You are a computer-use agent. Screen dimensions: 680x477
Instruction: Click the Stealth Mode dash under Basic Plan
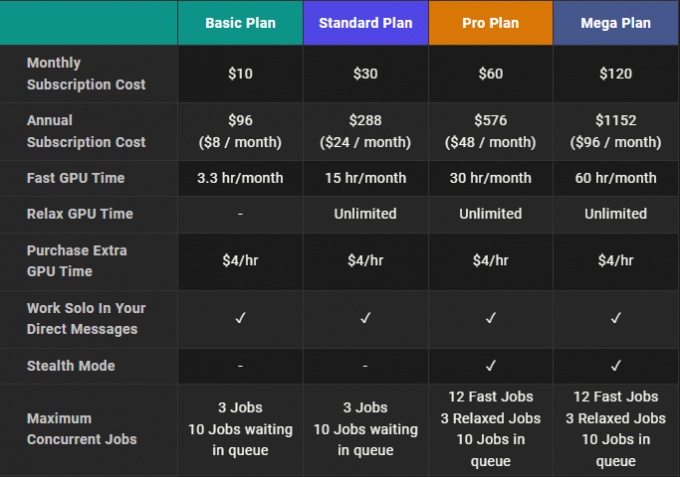coord(240,366)
